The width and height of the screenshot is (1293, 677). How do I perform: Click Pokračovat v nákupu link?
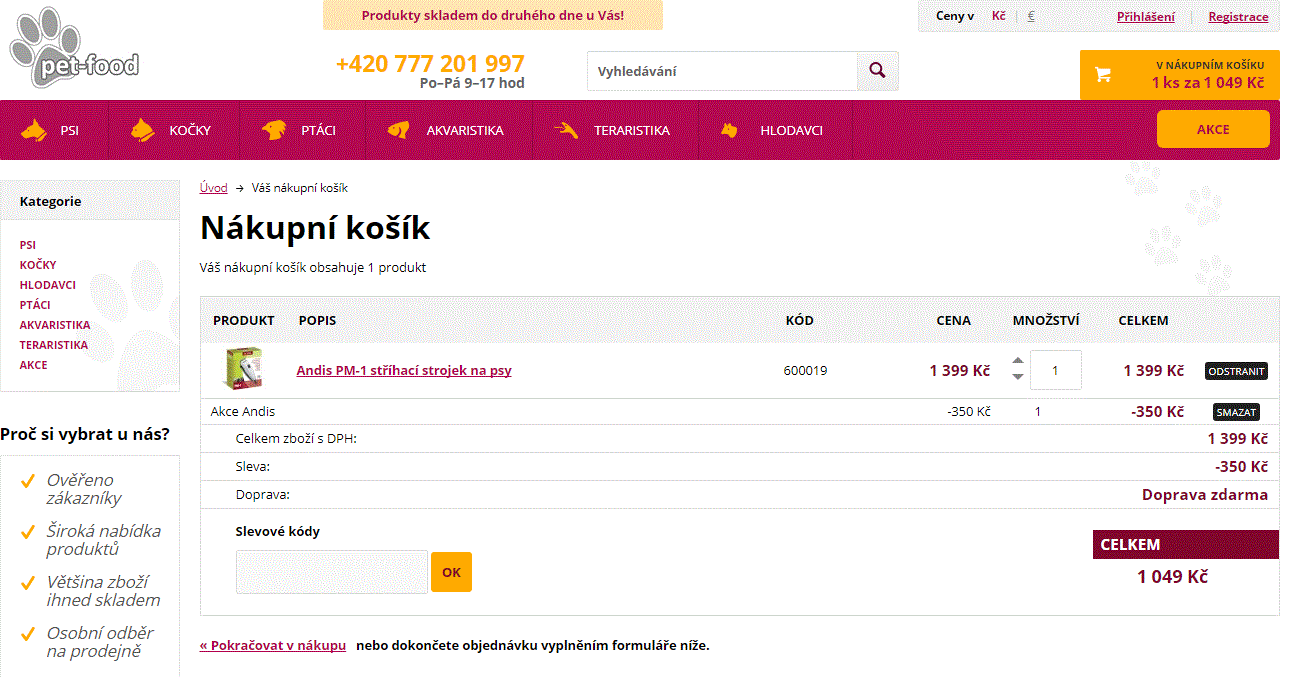click(273, 645)
